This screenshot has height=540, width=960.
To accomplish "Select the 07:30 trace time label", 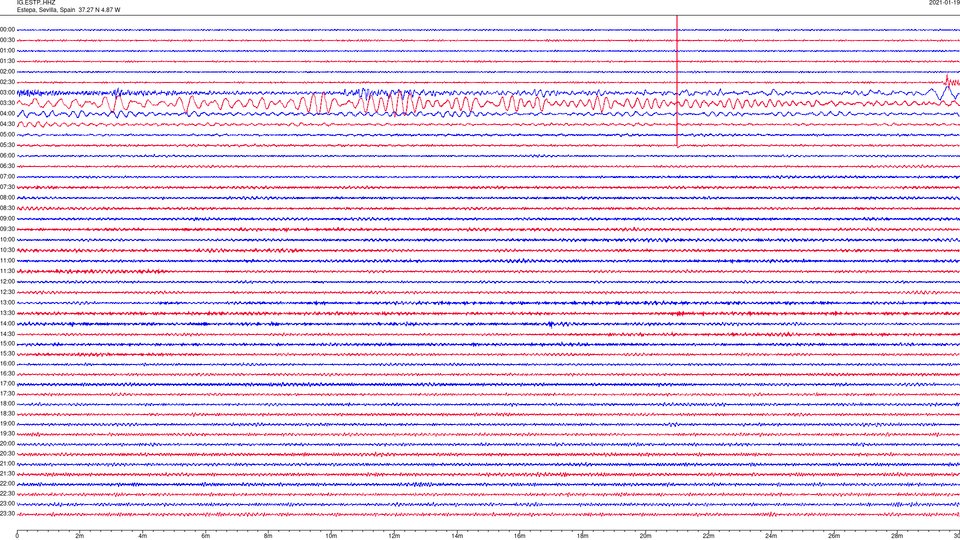I will coord(7,187).
